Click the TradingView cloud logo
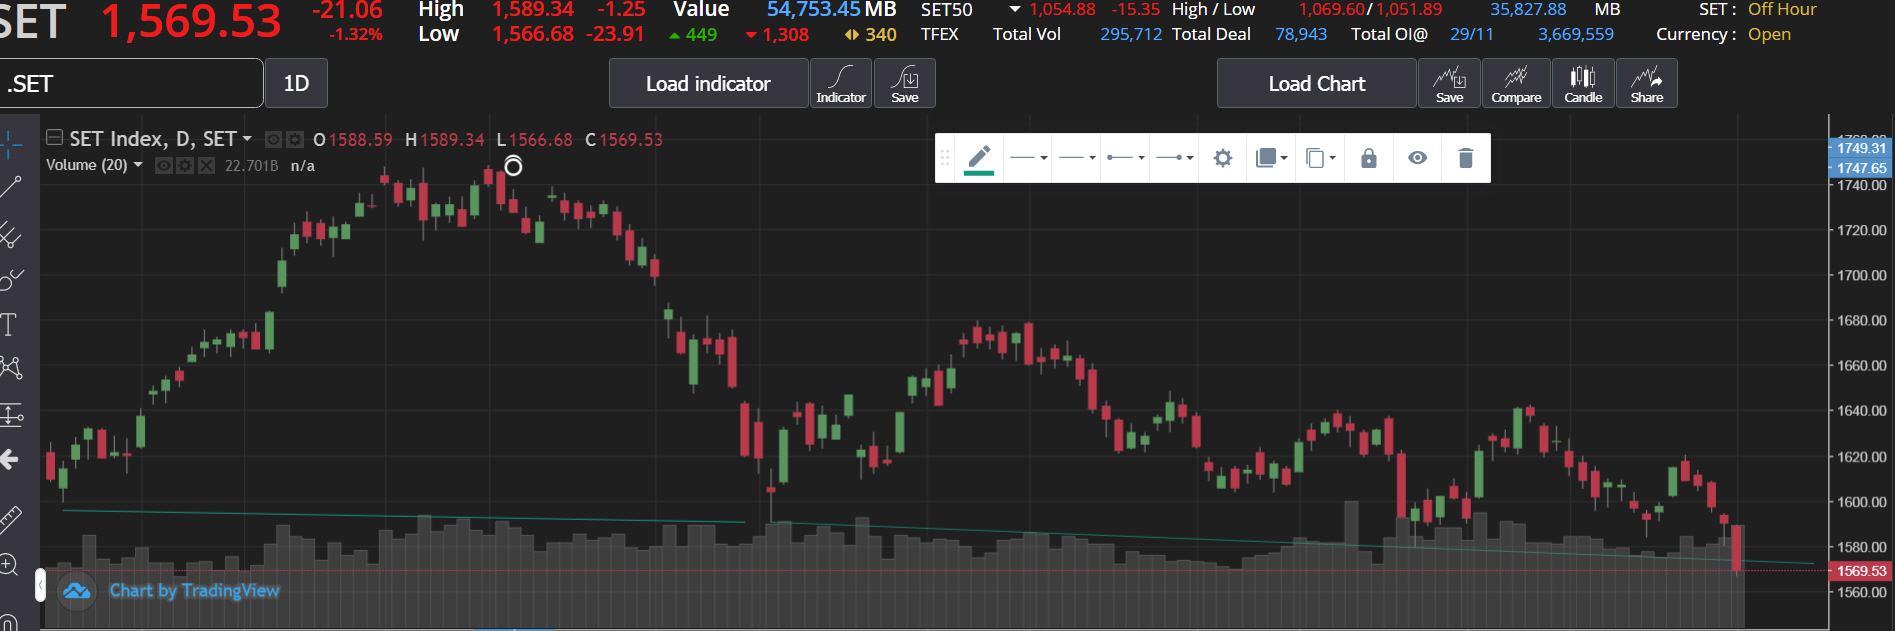The height and width of the screenshot is (631, 1895). 77,591
